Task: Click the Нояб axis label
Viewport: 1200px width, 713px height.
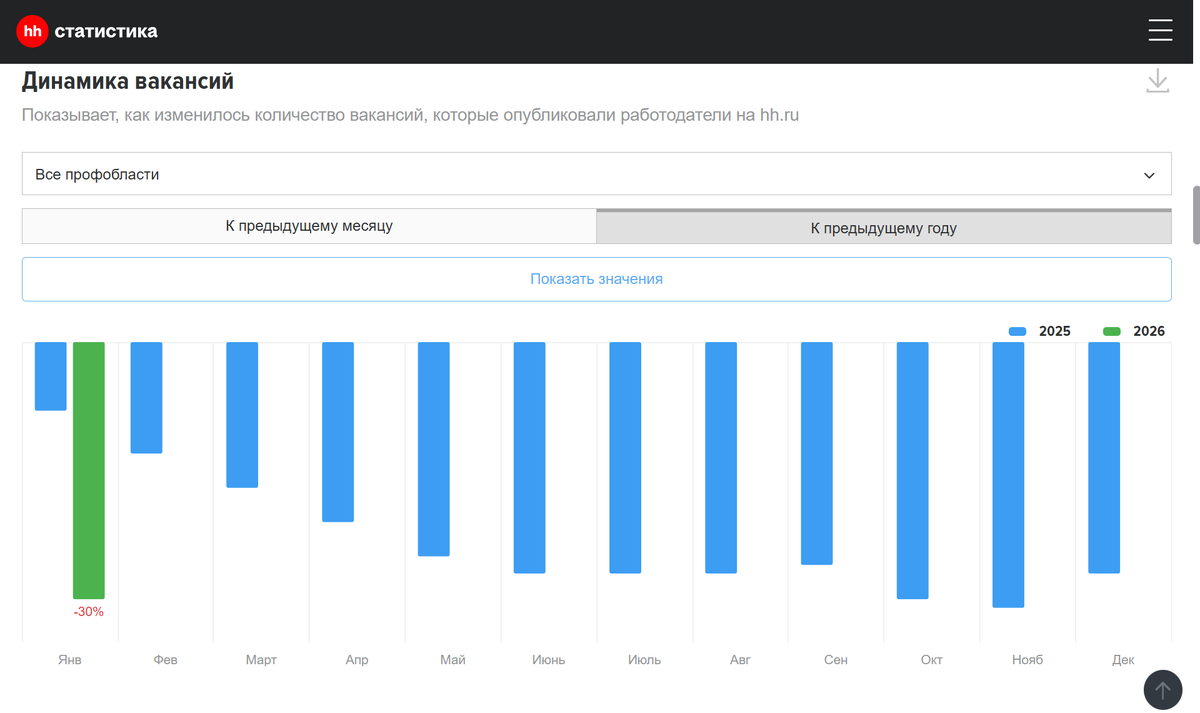Action: pyautogui.click(x=1027, y=660)
